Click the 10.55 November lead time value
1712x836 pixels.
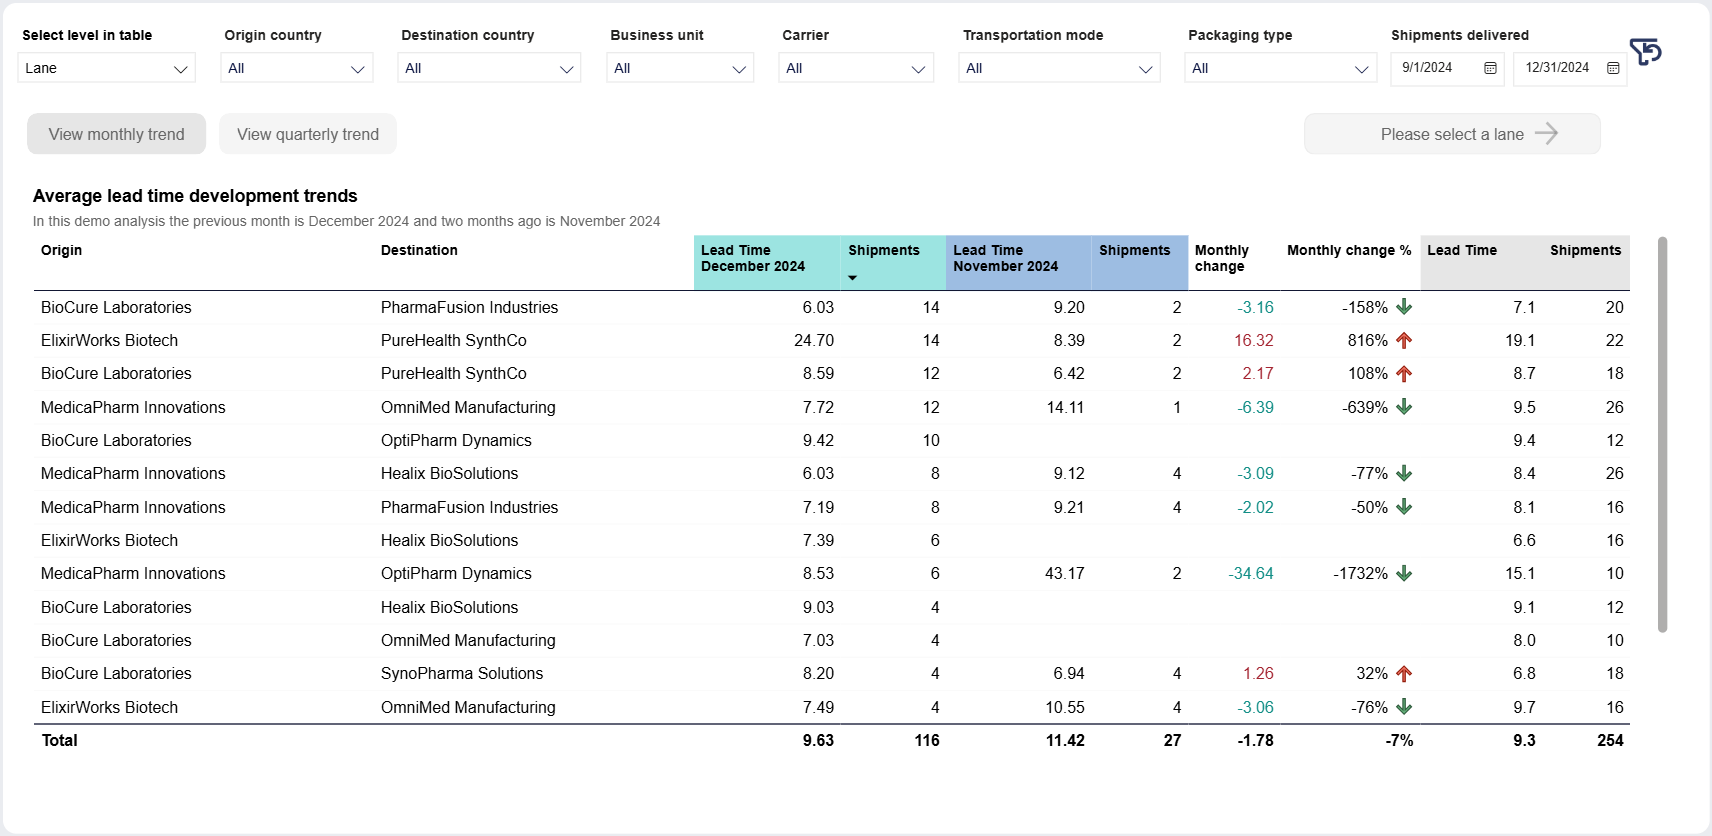coord(1065,707)
